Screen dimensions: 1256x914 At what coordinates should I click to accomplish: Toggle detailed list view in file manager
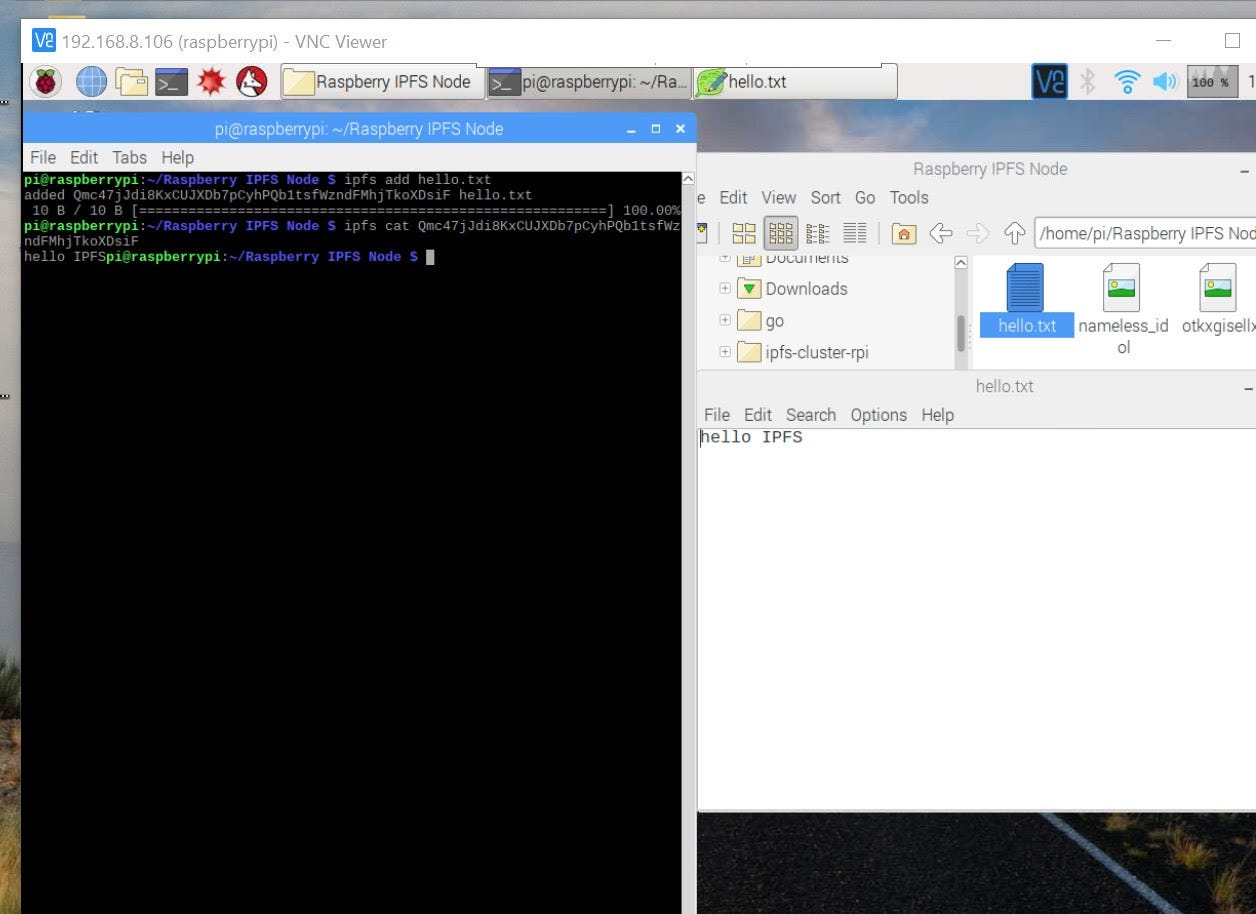click(855, 233)
